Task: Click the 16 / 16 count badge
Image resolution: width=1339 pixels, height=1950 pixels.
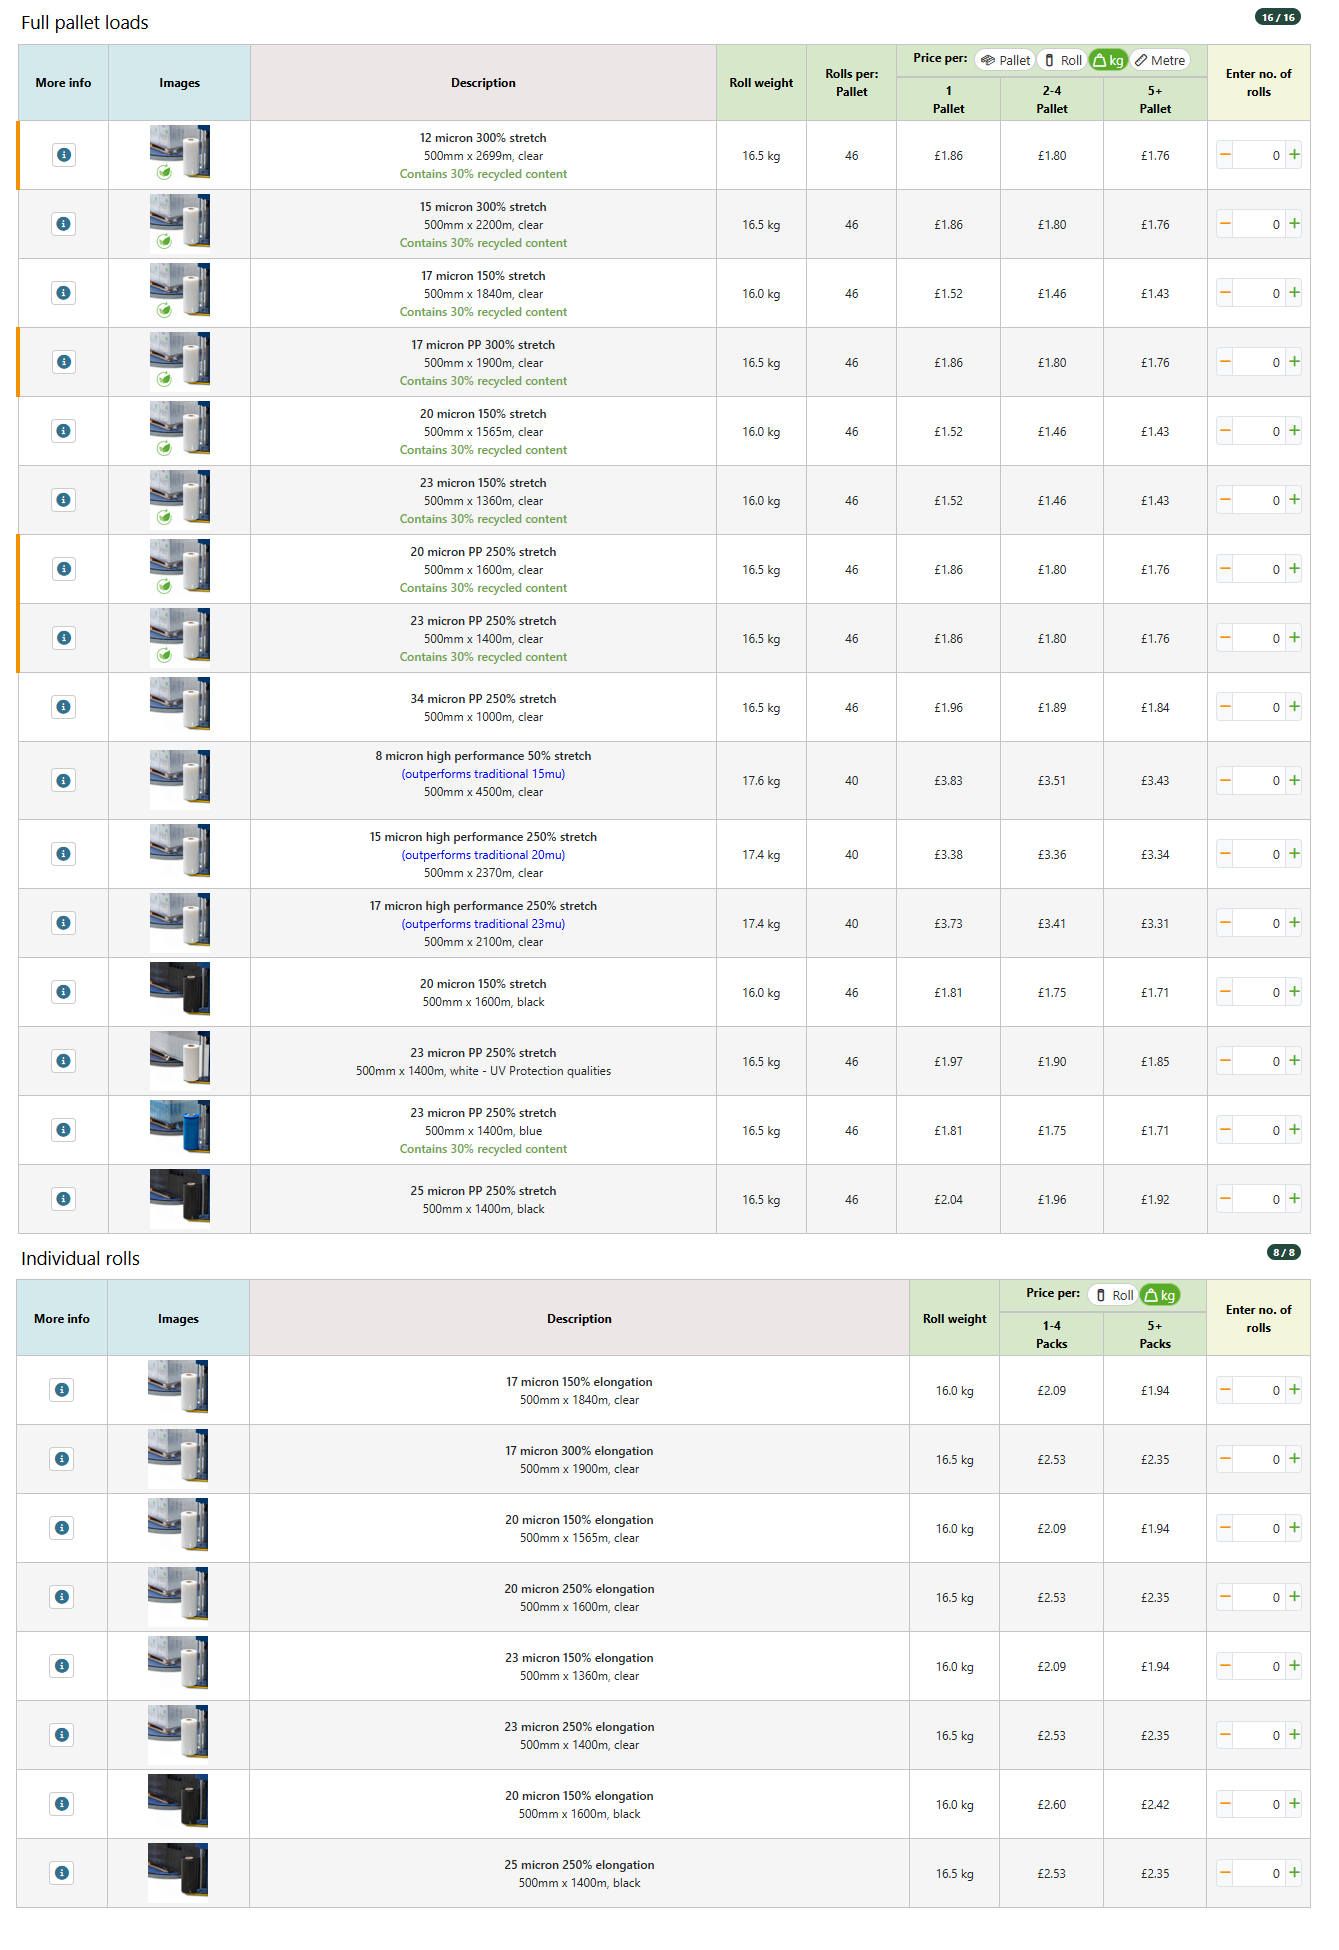Action: tap(1278, 17)
